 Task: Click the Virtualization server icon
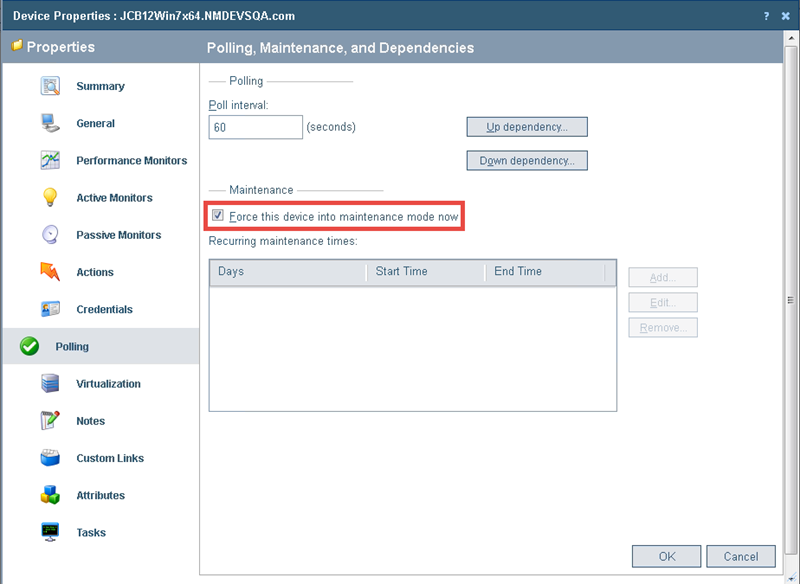pos(51,384)
